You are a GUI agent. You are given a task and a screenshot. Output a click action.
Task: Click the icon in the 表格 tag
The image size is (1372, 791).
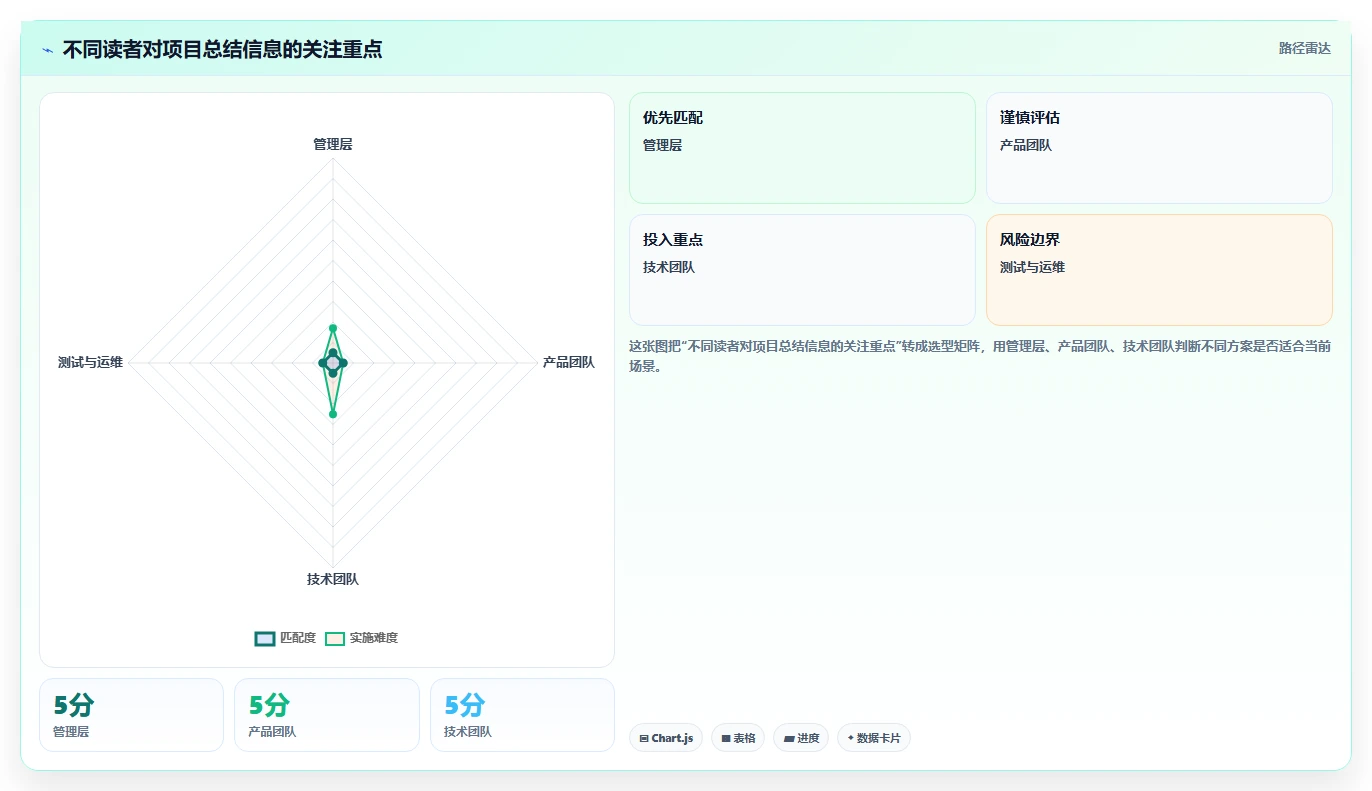point(726,739)
